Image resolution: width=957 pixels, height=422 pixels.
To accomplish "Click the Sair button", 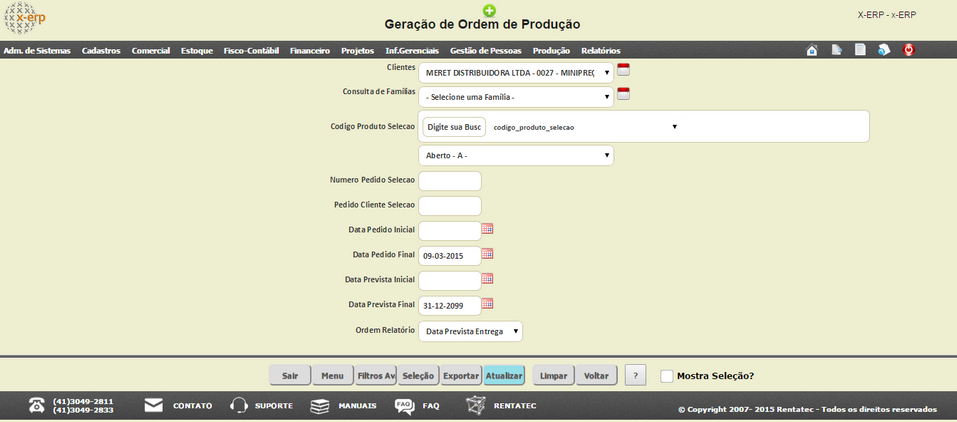I will 290,376.
